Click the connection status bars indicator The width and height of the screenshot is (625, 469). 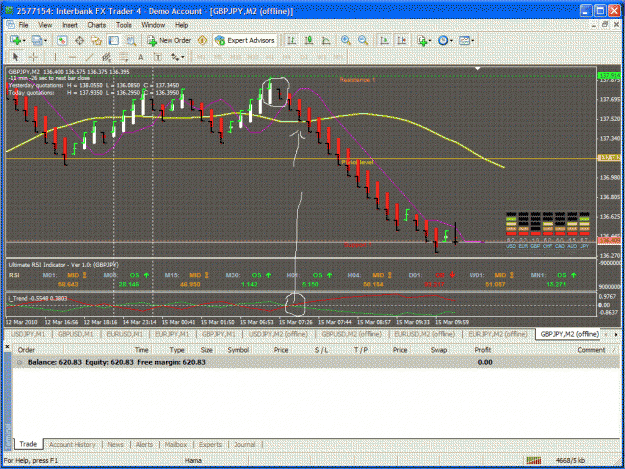[x=533, y=460]
